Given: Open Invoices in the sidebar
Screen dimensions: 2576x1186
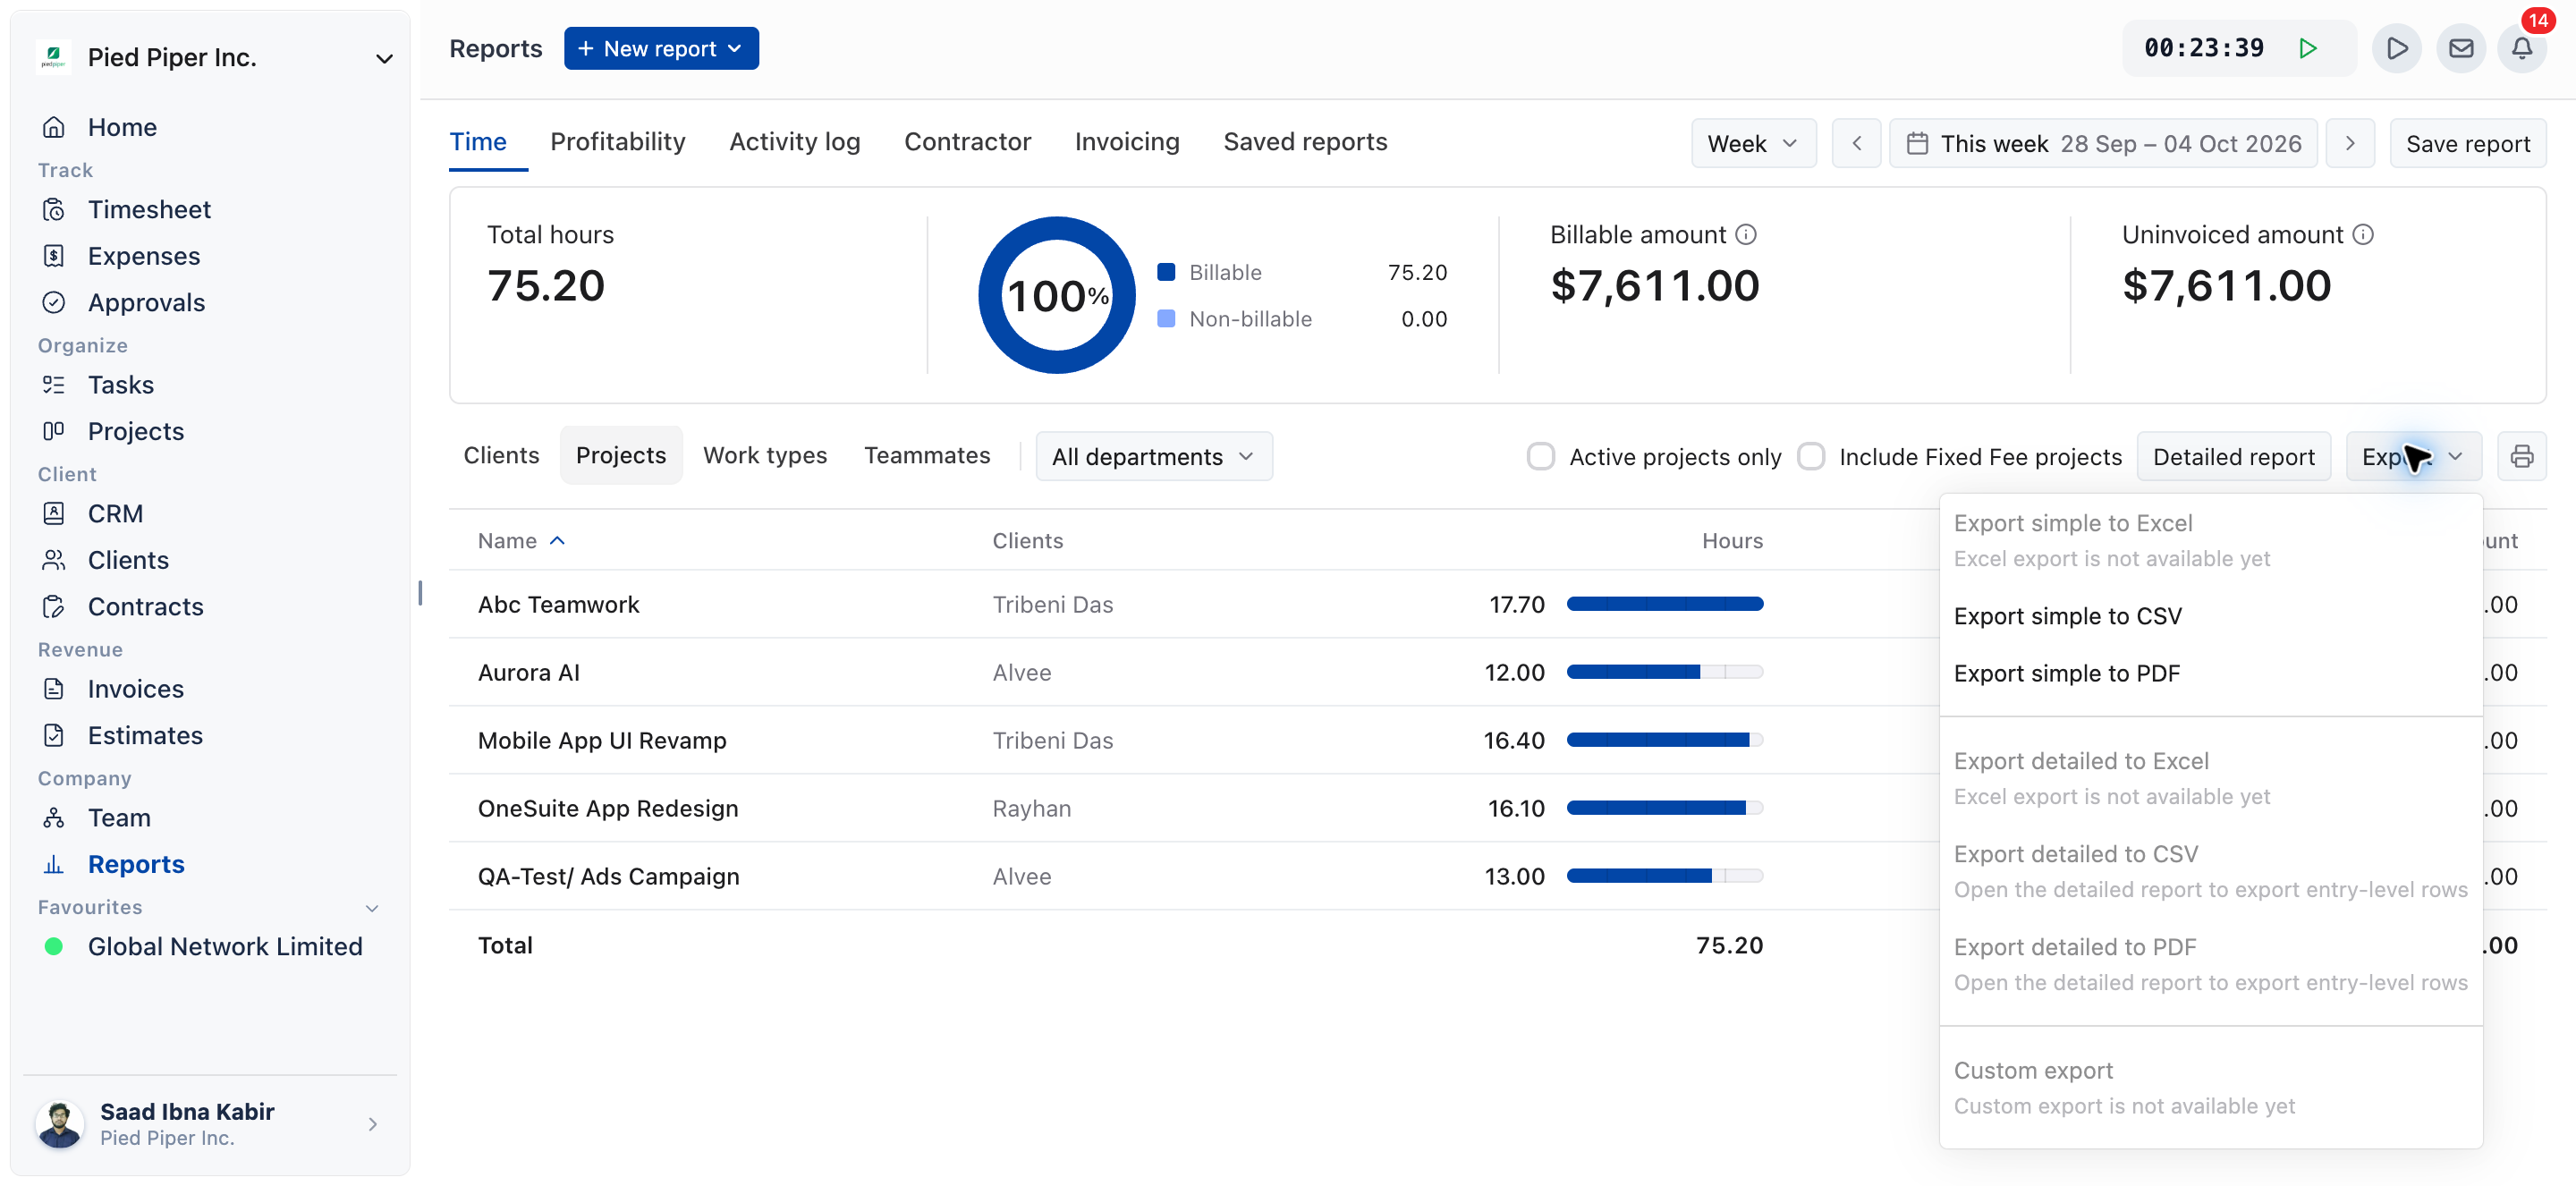Looking at the screenshot, I should (x=135, y=689).
